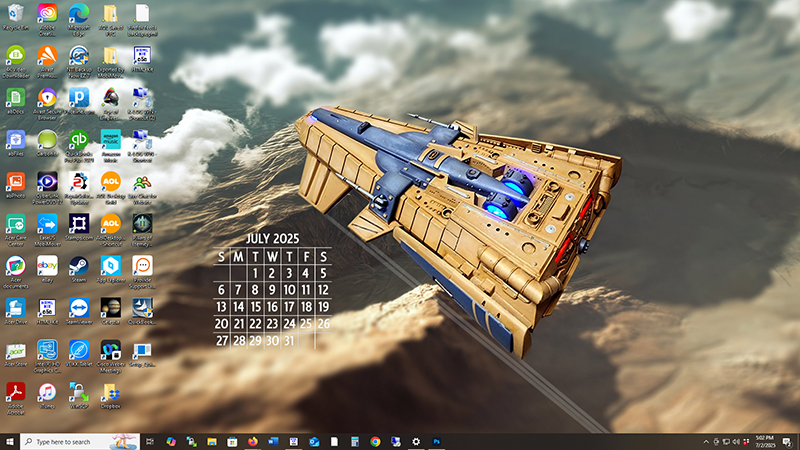Open Calculator from the taskbar
This screenshot has height=450, width=800.
(x=355, y=442)
